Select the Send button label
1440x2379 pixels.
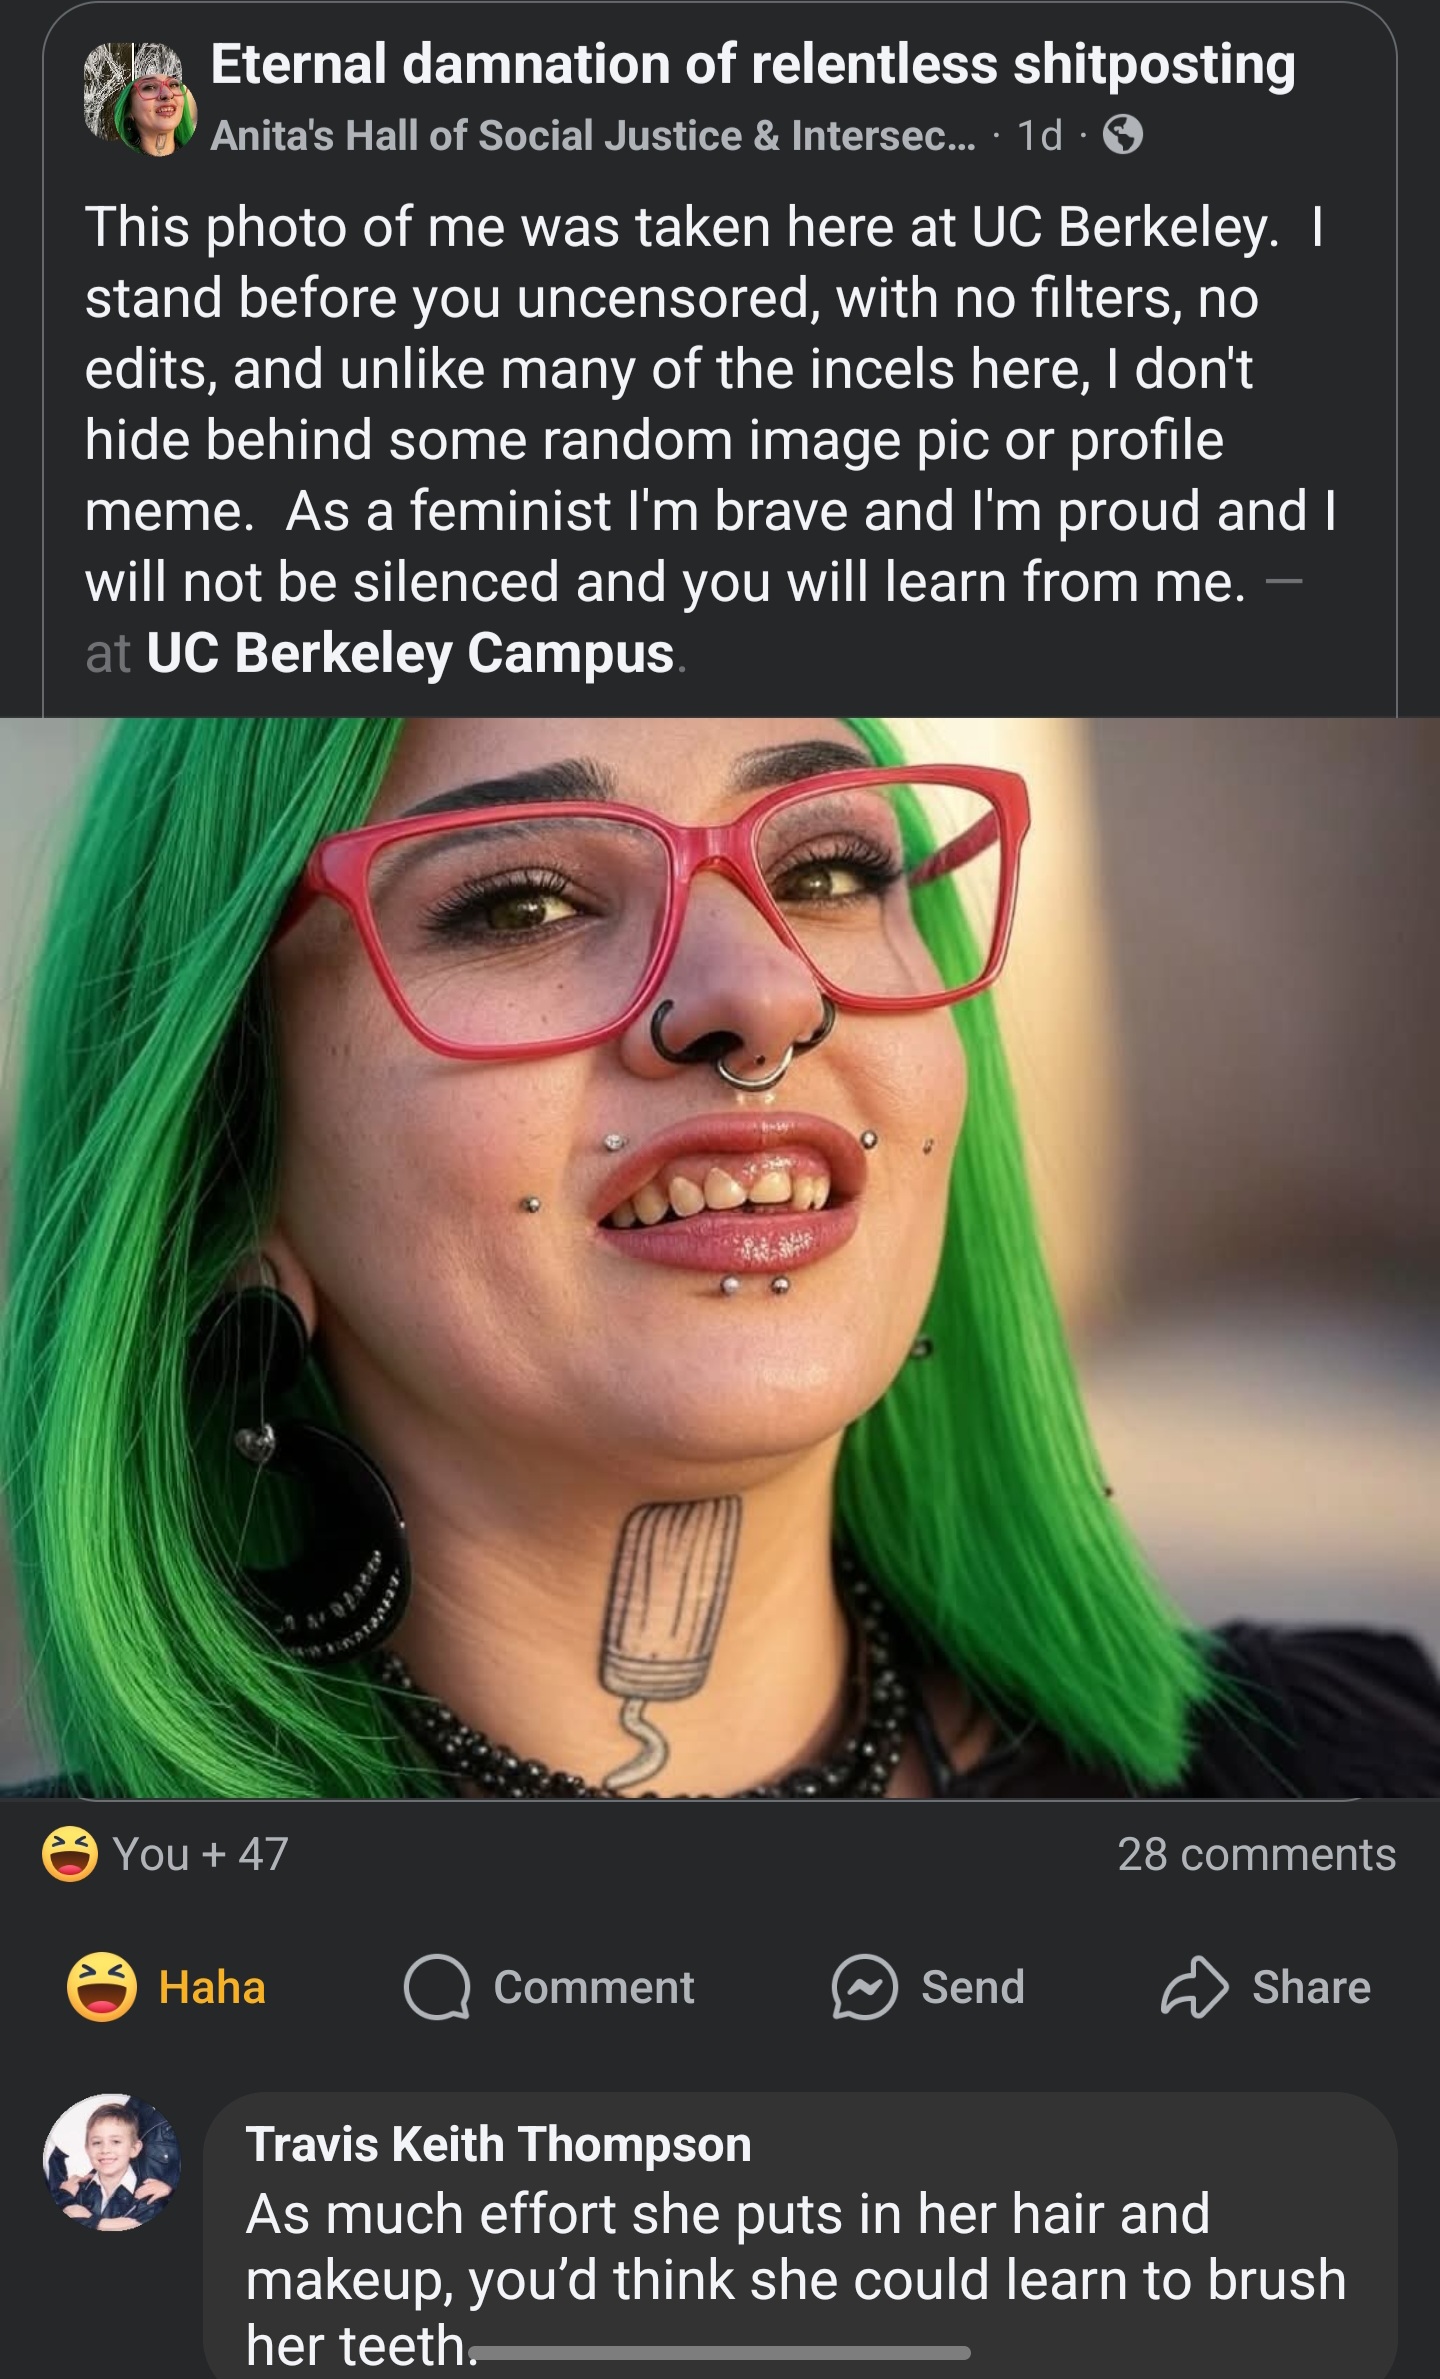point(973,1987)
